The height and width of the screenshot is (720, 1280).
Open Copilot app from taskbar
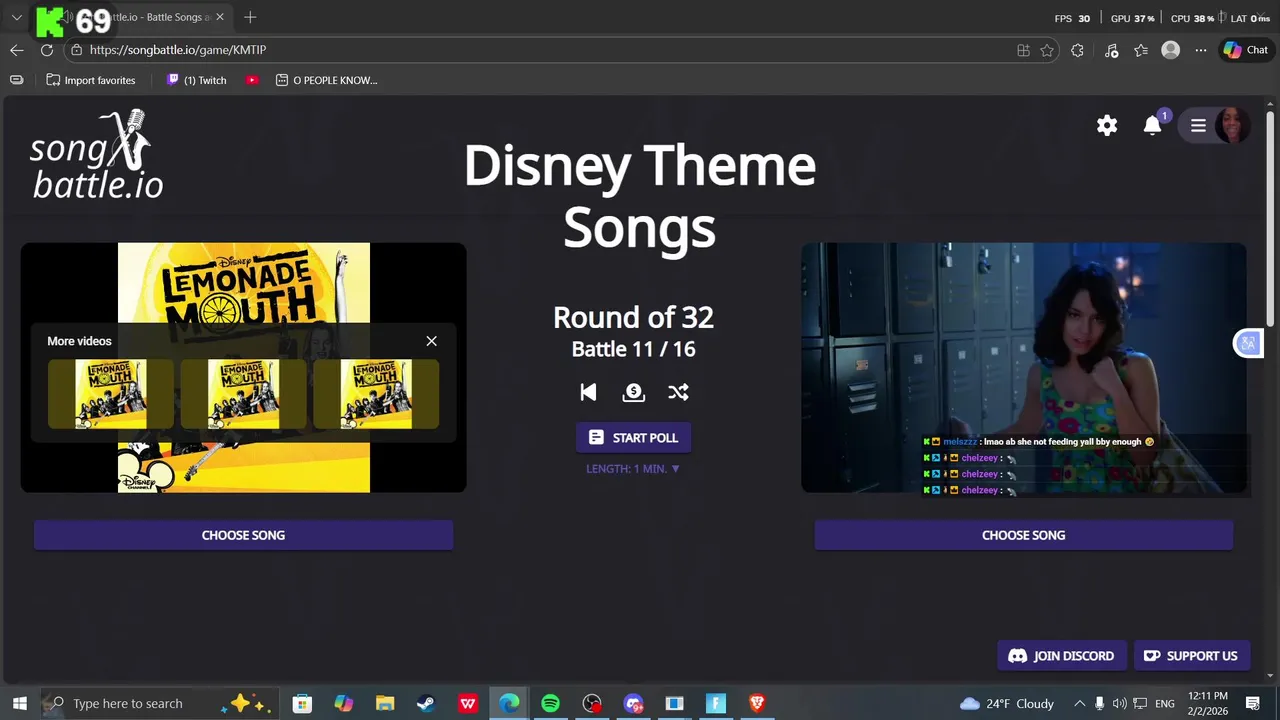[343, 703]
